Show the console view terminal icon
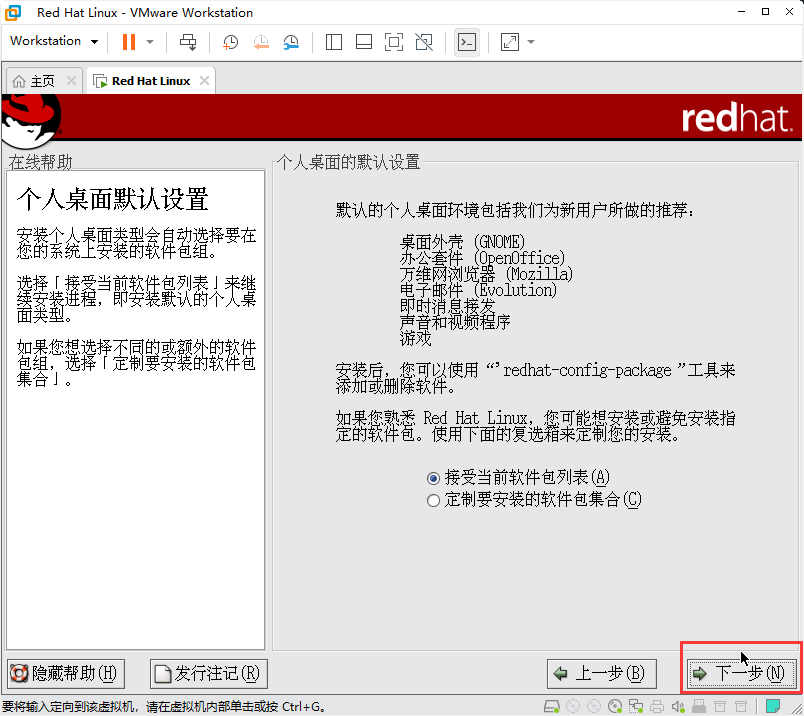The image size is (804, 716). pos(466,42)
